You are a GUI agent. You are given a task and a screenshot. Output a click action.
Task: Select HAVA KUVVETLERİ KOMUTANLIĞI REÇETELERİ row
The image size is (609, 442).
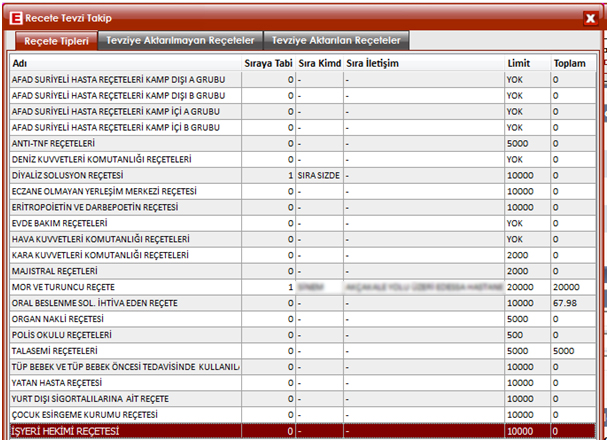tap(303, 239)
